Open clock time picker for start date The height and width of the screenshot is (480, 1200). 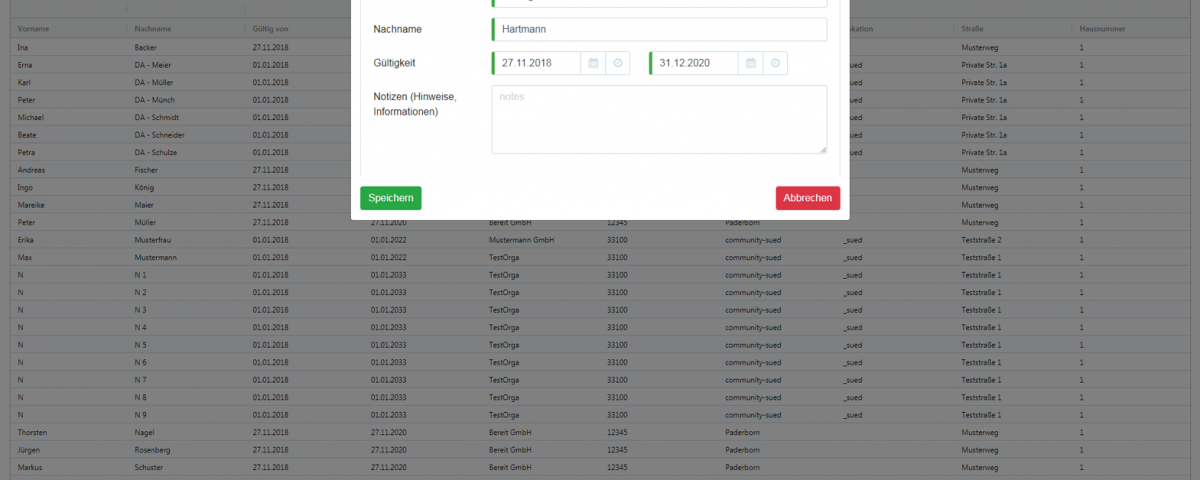pyautogui.click(x=618, y=63)
